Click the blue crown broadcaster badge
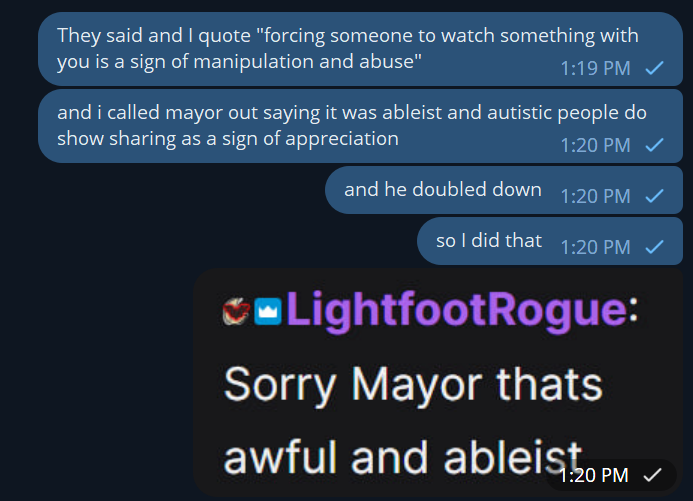 (268, 311)
